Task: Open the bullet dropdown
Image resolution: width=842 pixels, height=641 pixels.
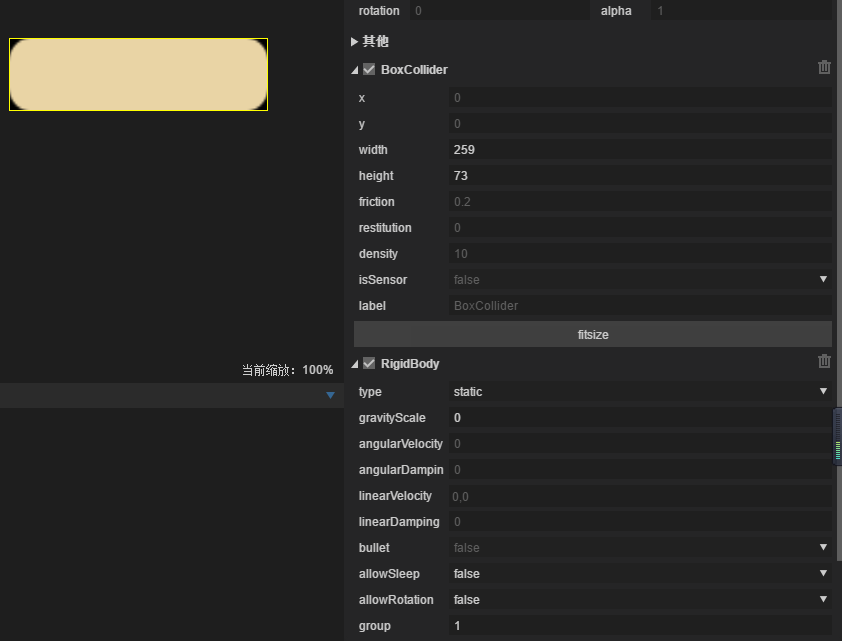Action: 823,547
